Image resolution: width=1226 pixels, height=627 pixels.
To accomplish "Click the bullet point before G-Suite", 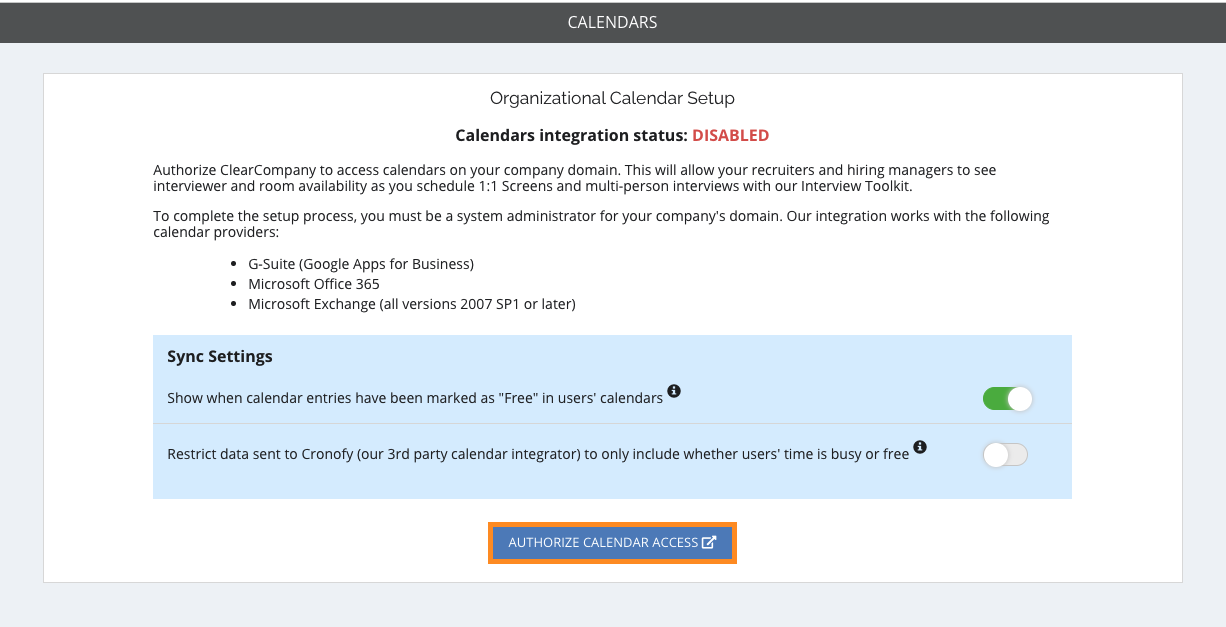I will pyautogui.click(x=235, y=264).
